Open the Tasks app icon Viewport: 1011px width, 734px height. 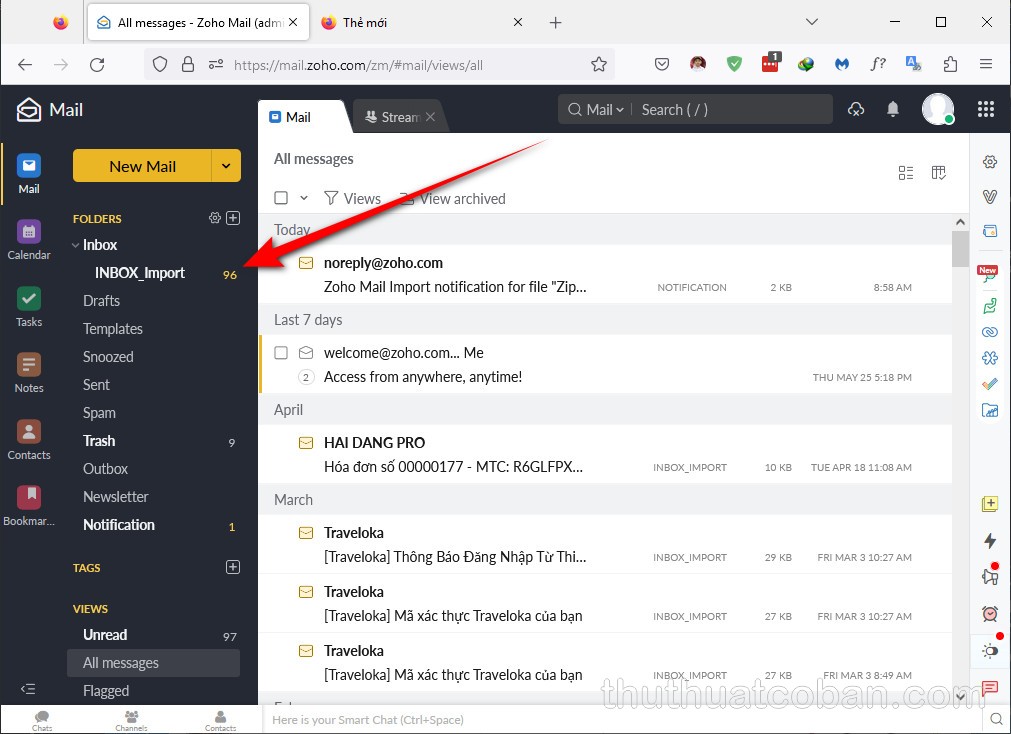point(29,307)
